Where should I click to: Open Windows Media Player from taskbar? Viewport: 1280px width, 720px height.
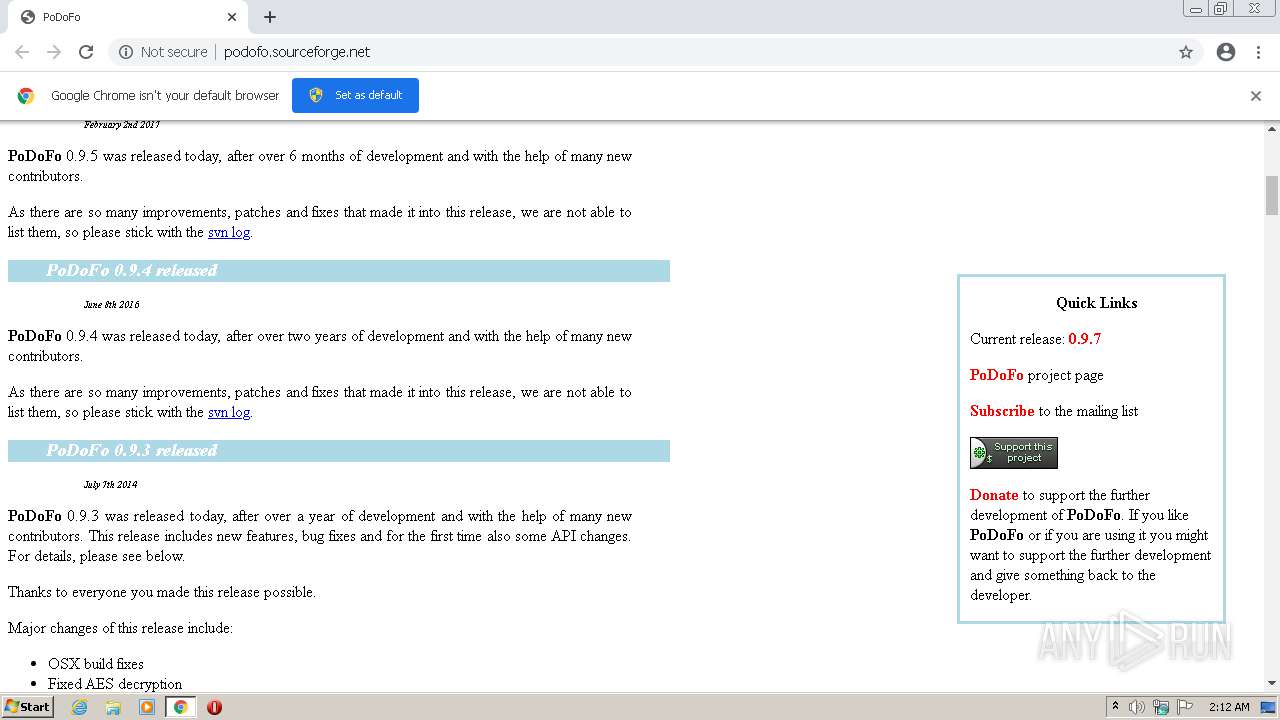pos(147,707)
